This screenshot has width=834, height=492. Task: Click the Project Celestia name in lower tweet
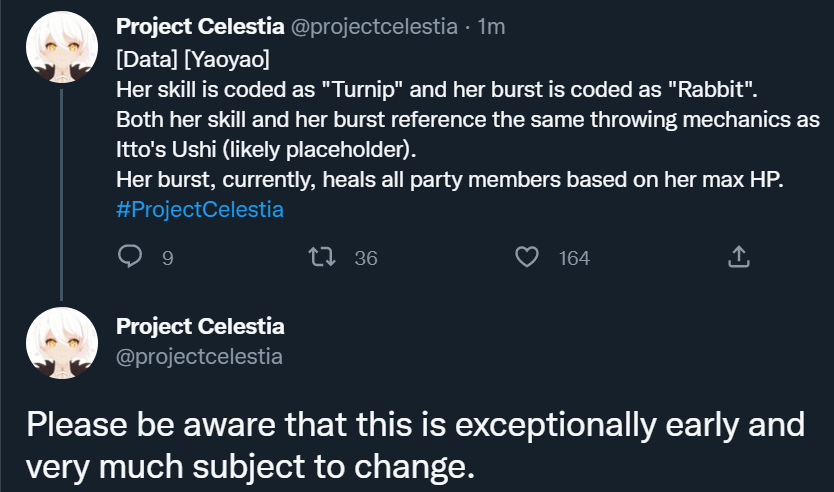tap(200, 327)
